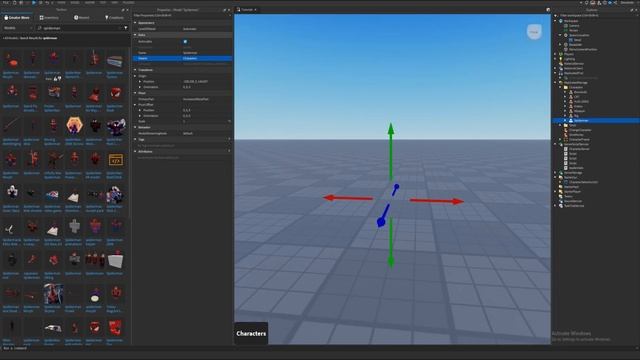Select StarterGui in Explorer
This screenshot has height=360, width=640.
pyautogui.click(x=570, y=178)
